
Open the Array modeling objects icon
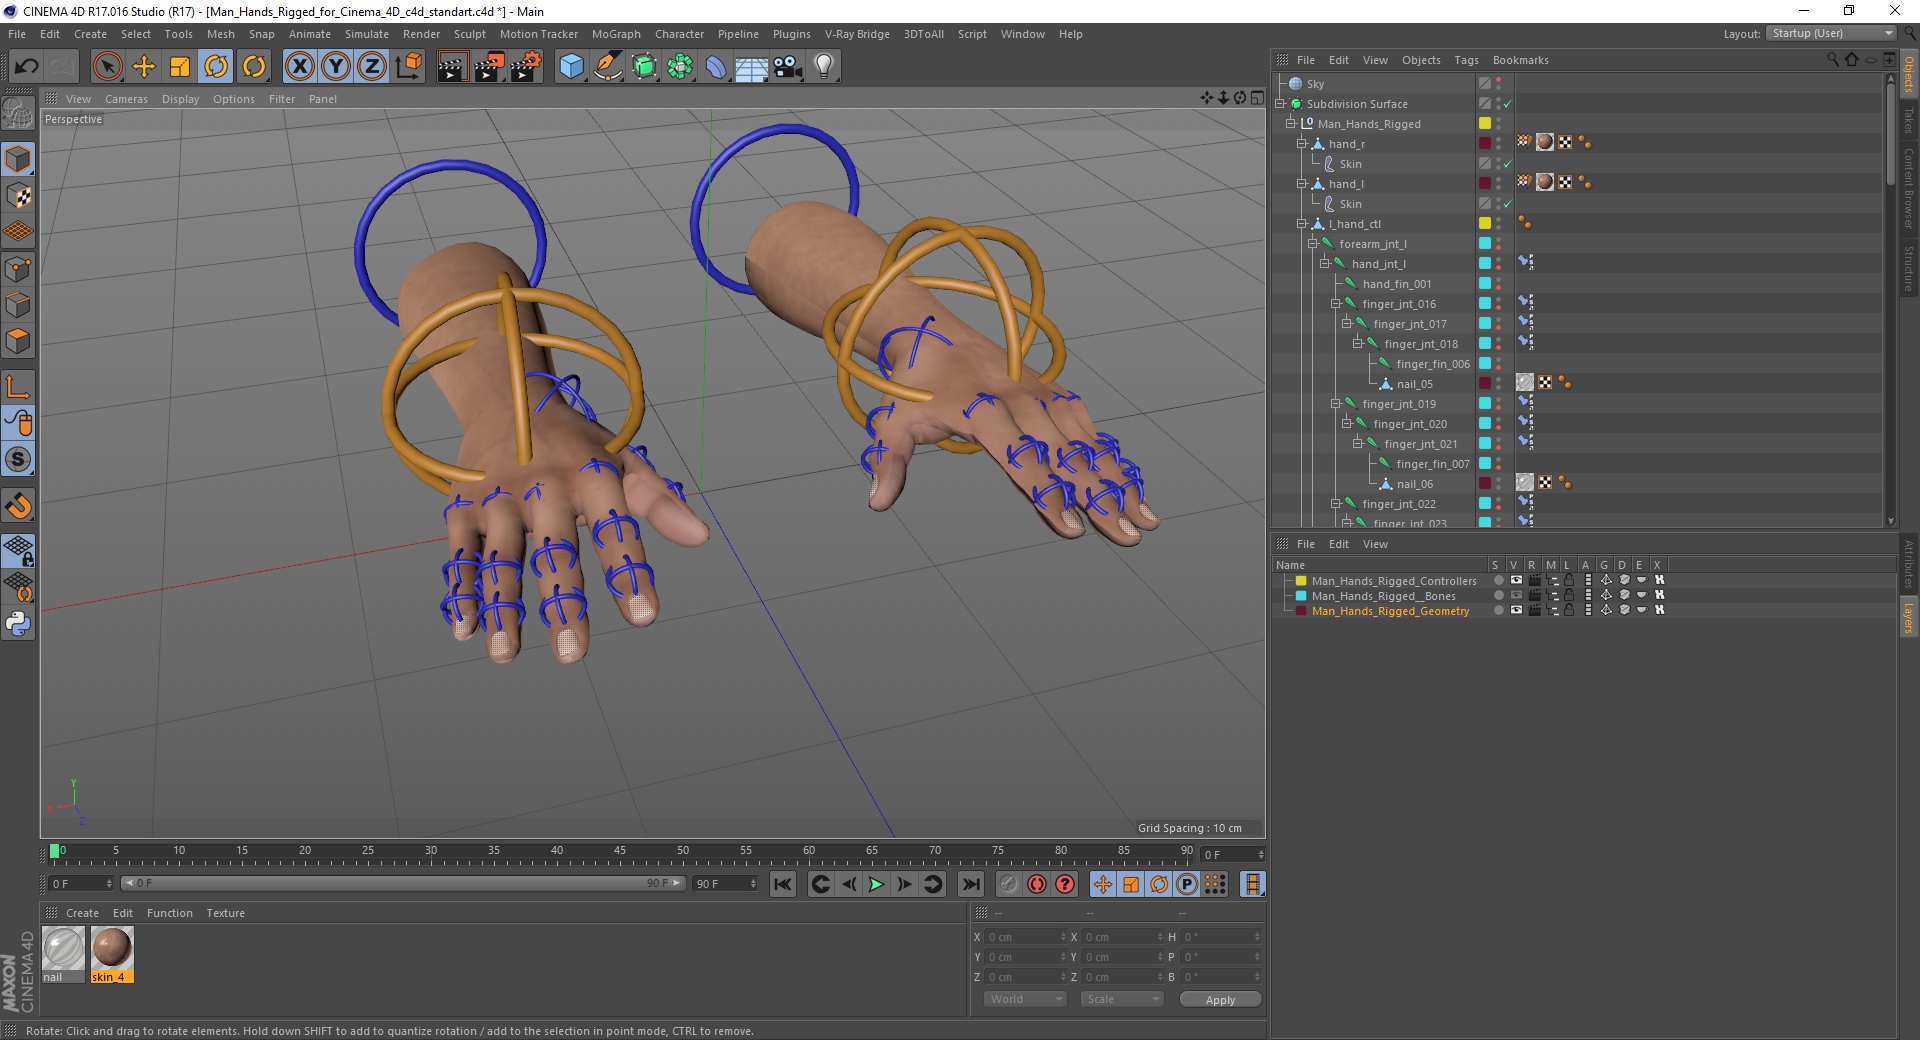(680, 67)
